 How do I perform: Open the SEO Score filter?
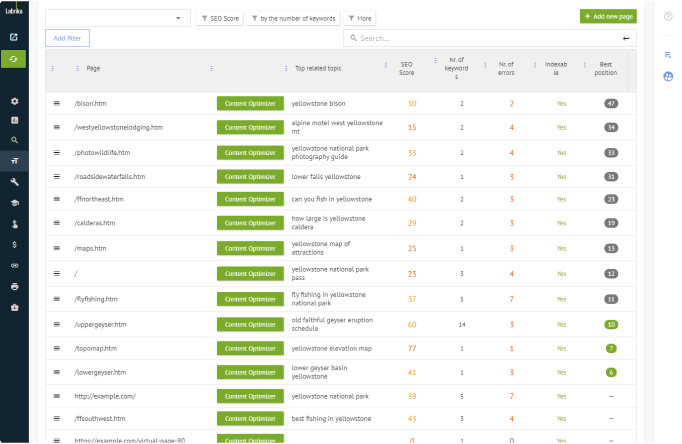[x=219, y=18]
